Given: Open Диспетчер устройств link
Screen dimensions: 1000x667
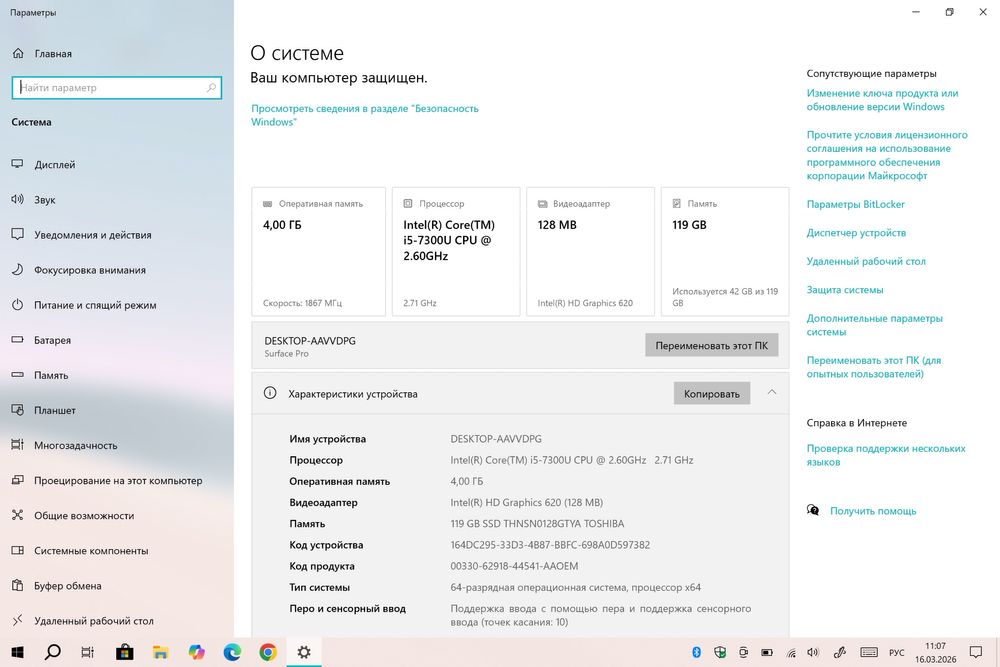Looking at the screenshot, I should pyautogui.click(x=856, y=233).
